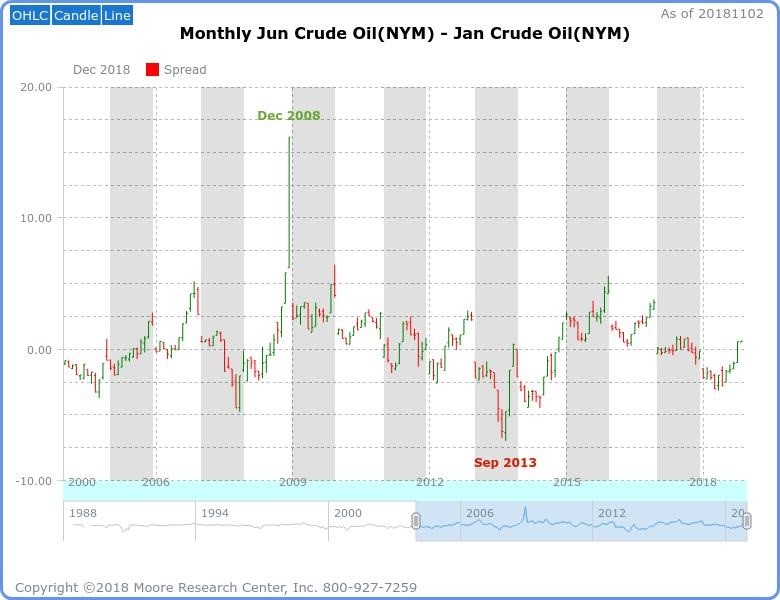Click the Spread legend label

coord(185,70)
